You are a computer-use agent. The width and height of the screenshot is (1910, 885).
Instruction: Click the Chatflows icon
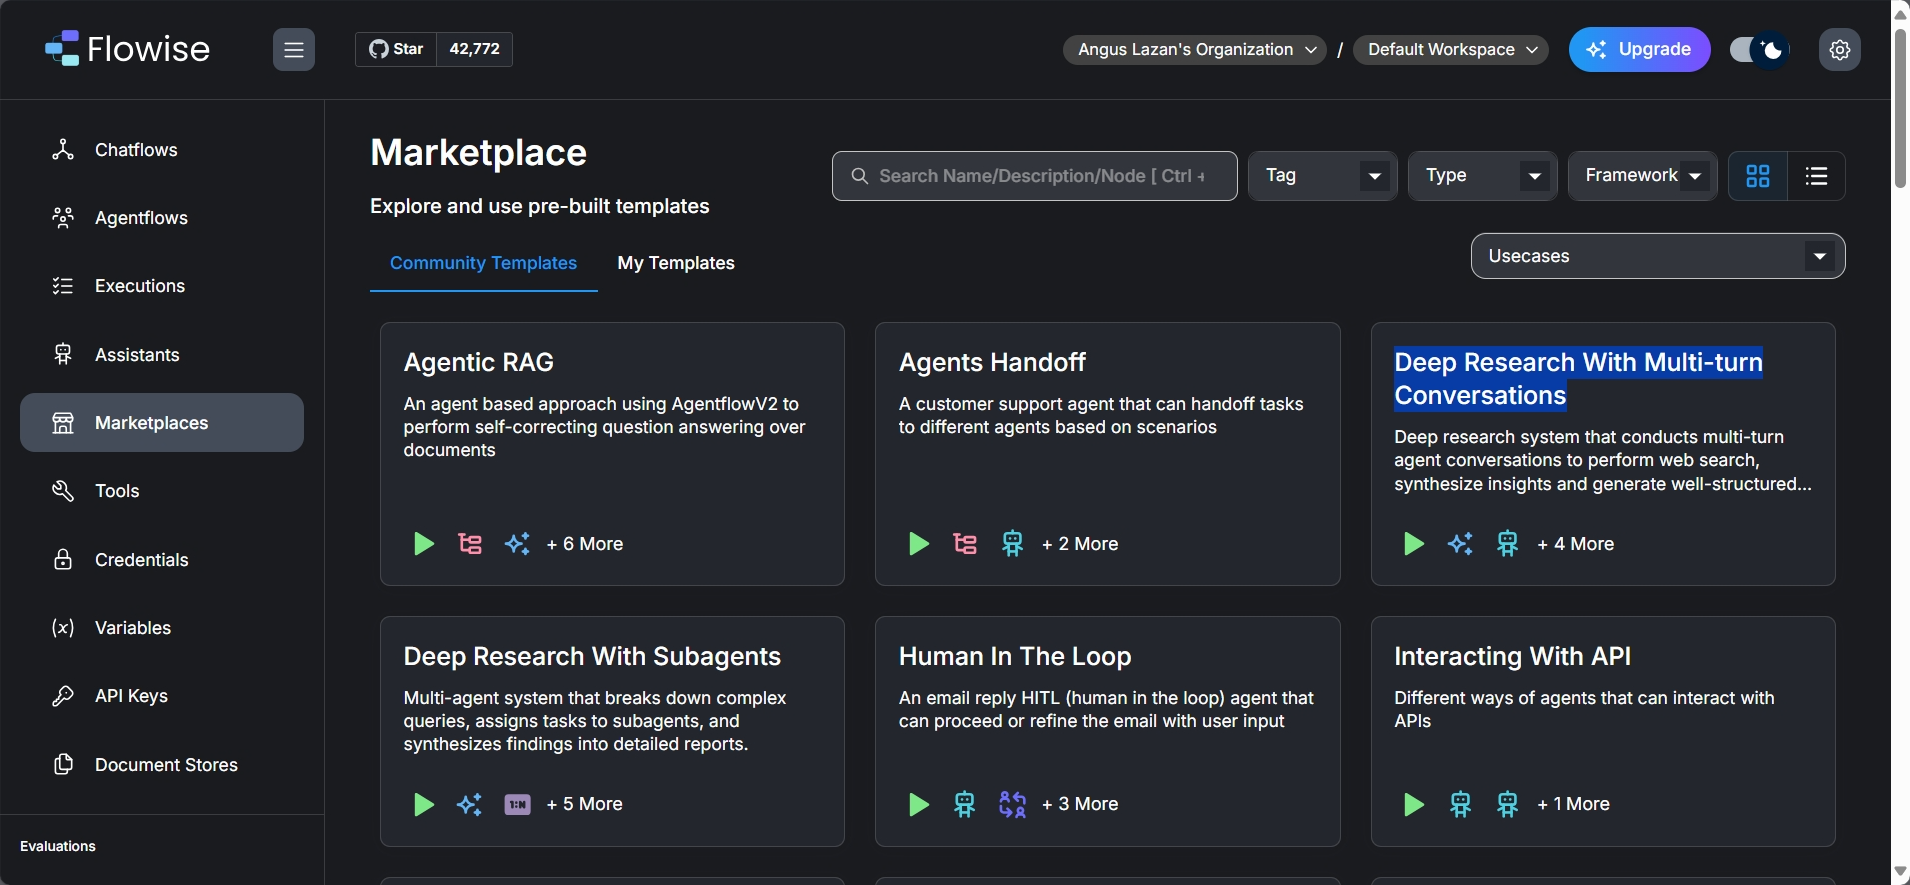[x=63, y=150]
